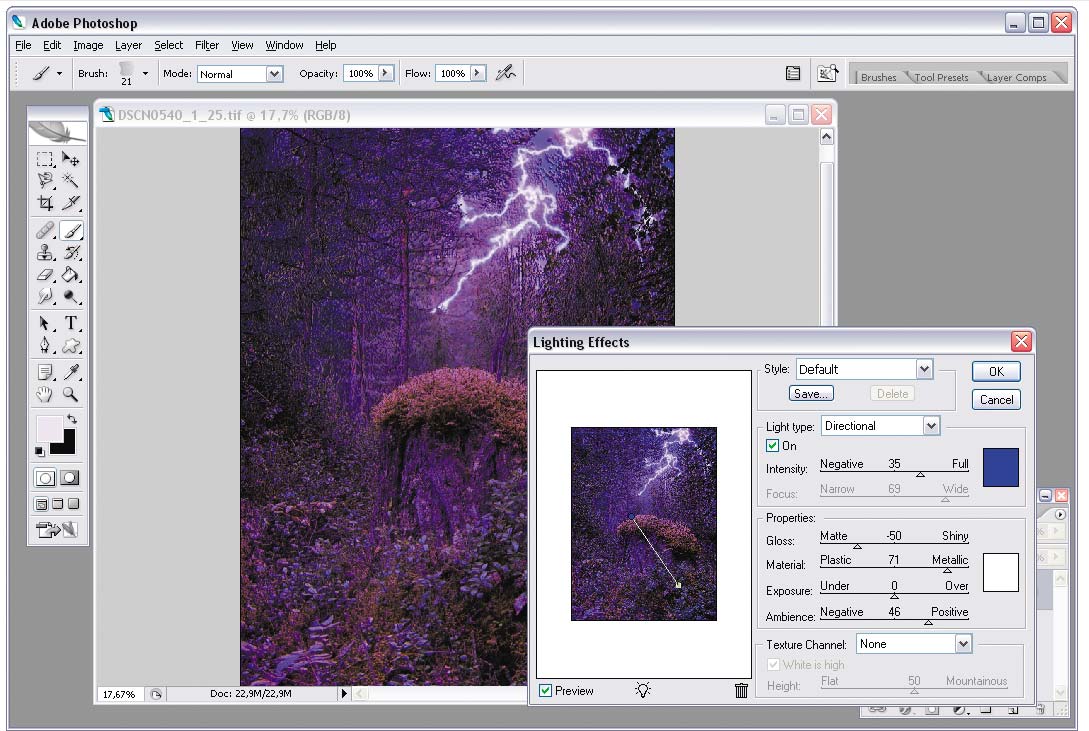Click the trash icon in Lighting Effects

[741, 690]
